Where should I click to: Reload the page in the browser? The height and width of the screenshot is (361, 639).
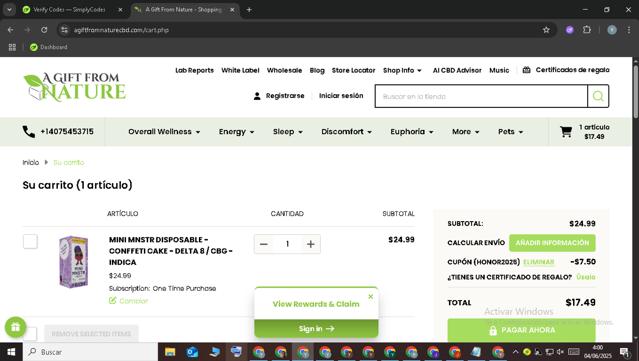click(x=44, y=30)
